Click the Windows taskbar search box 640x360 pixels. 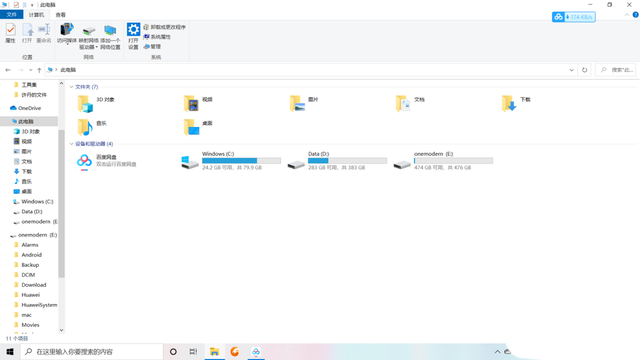[x=92, y=351]
